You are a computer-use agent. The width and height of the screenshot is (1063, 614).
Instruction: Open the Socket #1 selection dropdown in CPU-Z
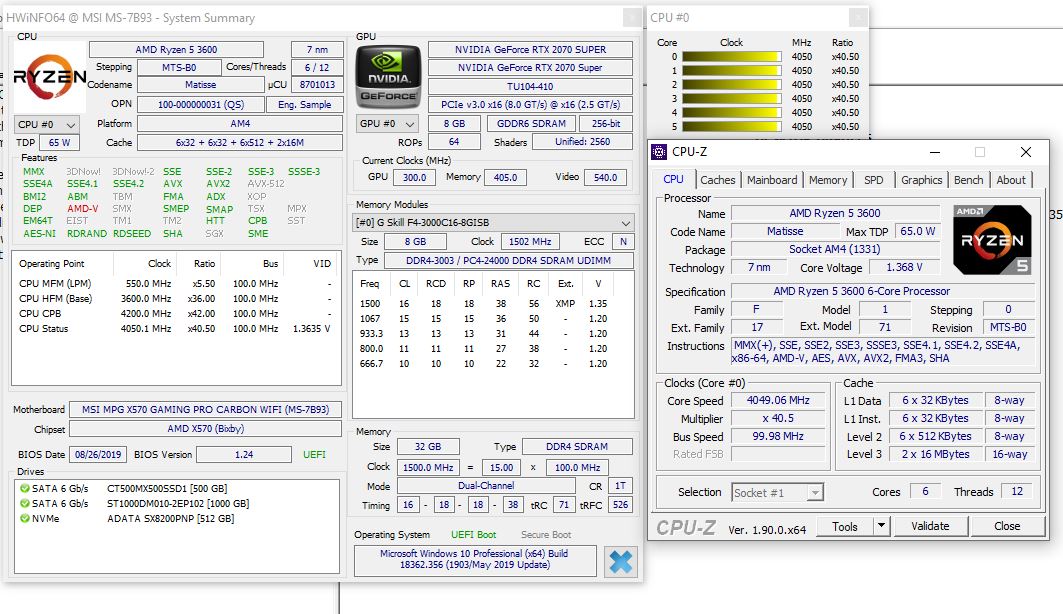tap(778, 493)
